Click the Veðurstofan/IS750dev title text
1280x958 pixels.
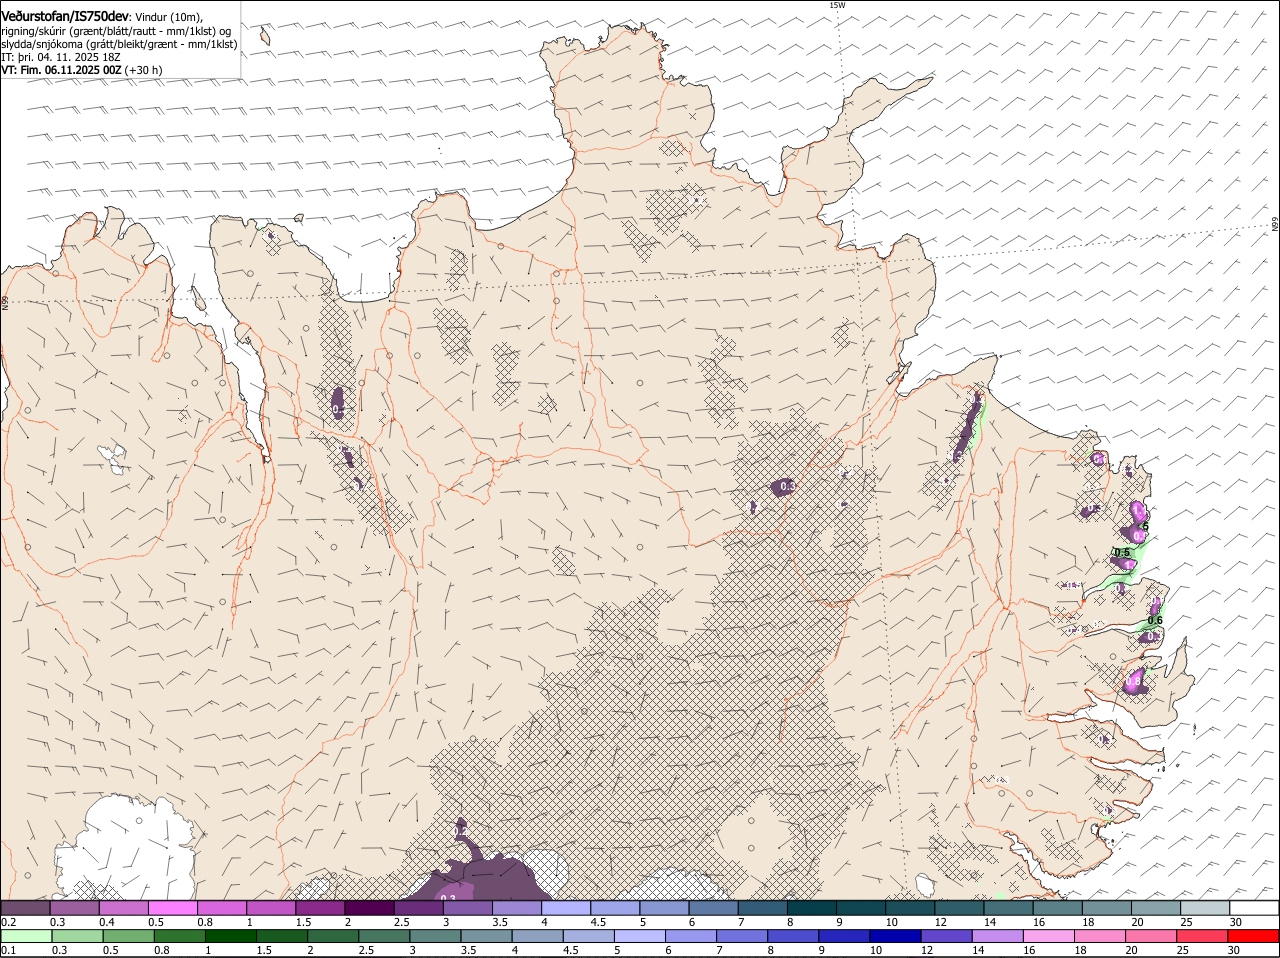(65, 16)
